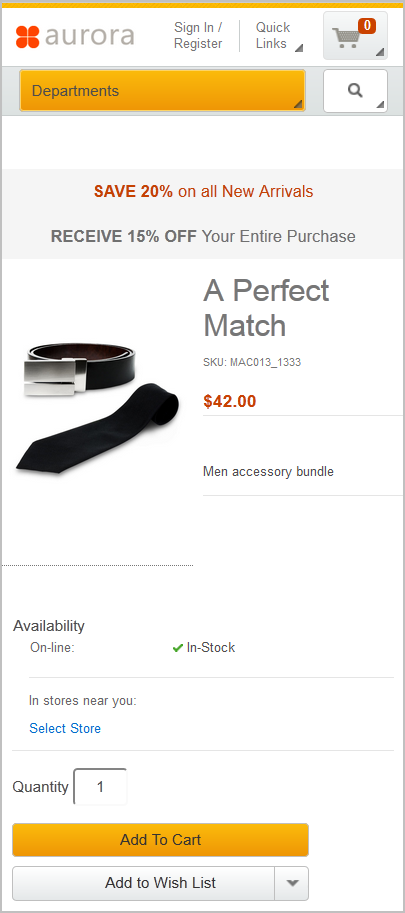Click the magnifier search icon

click(x=355, y=90)
